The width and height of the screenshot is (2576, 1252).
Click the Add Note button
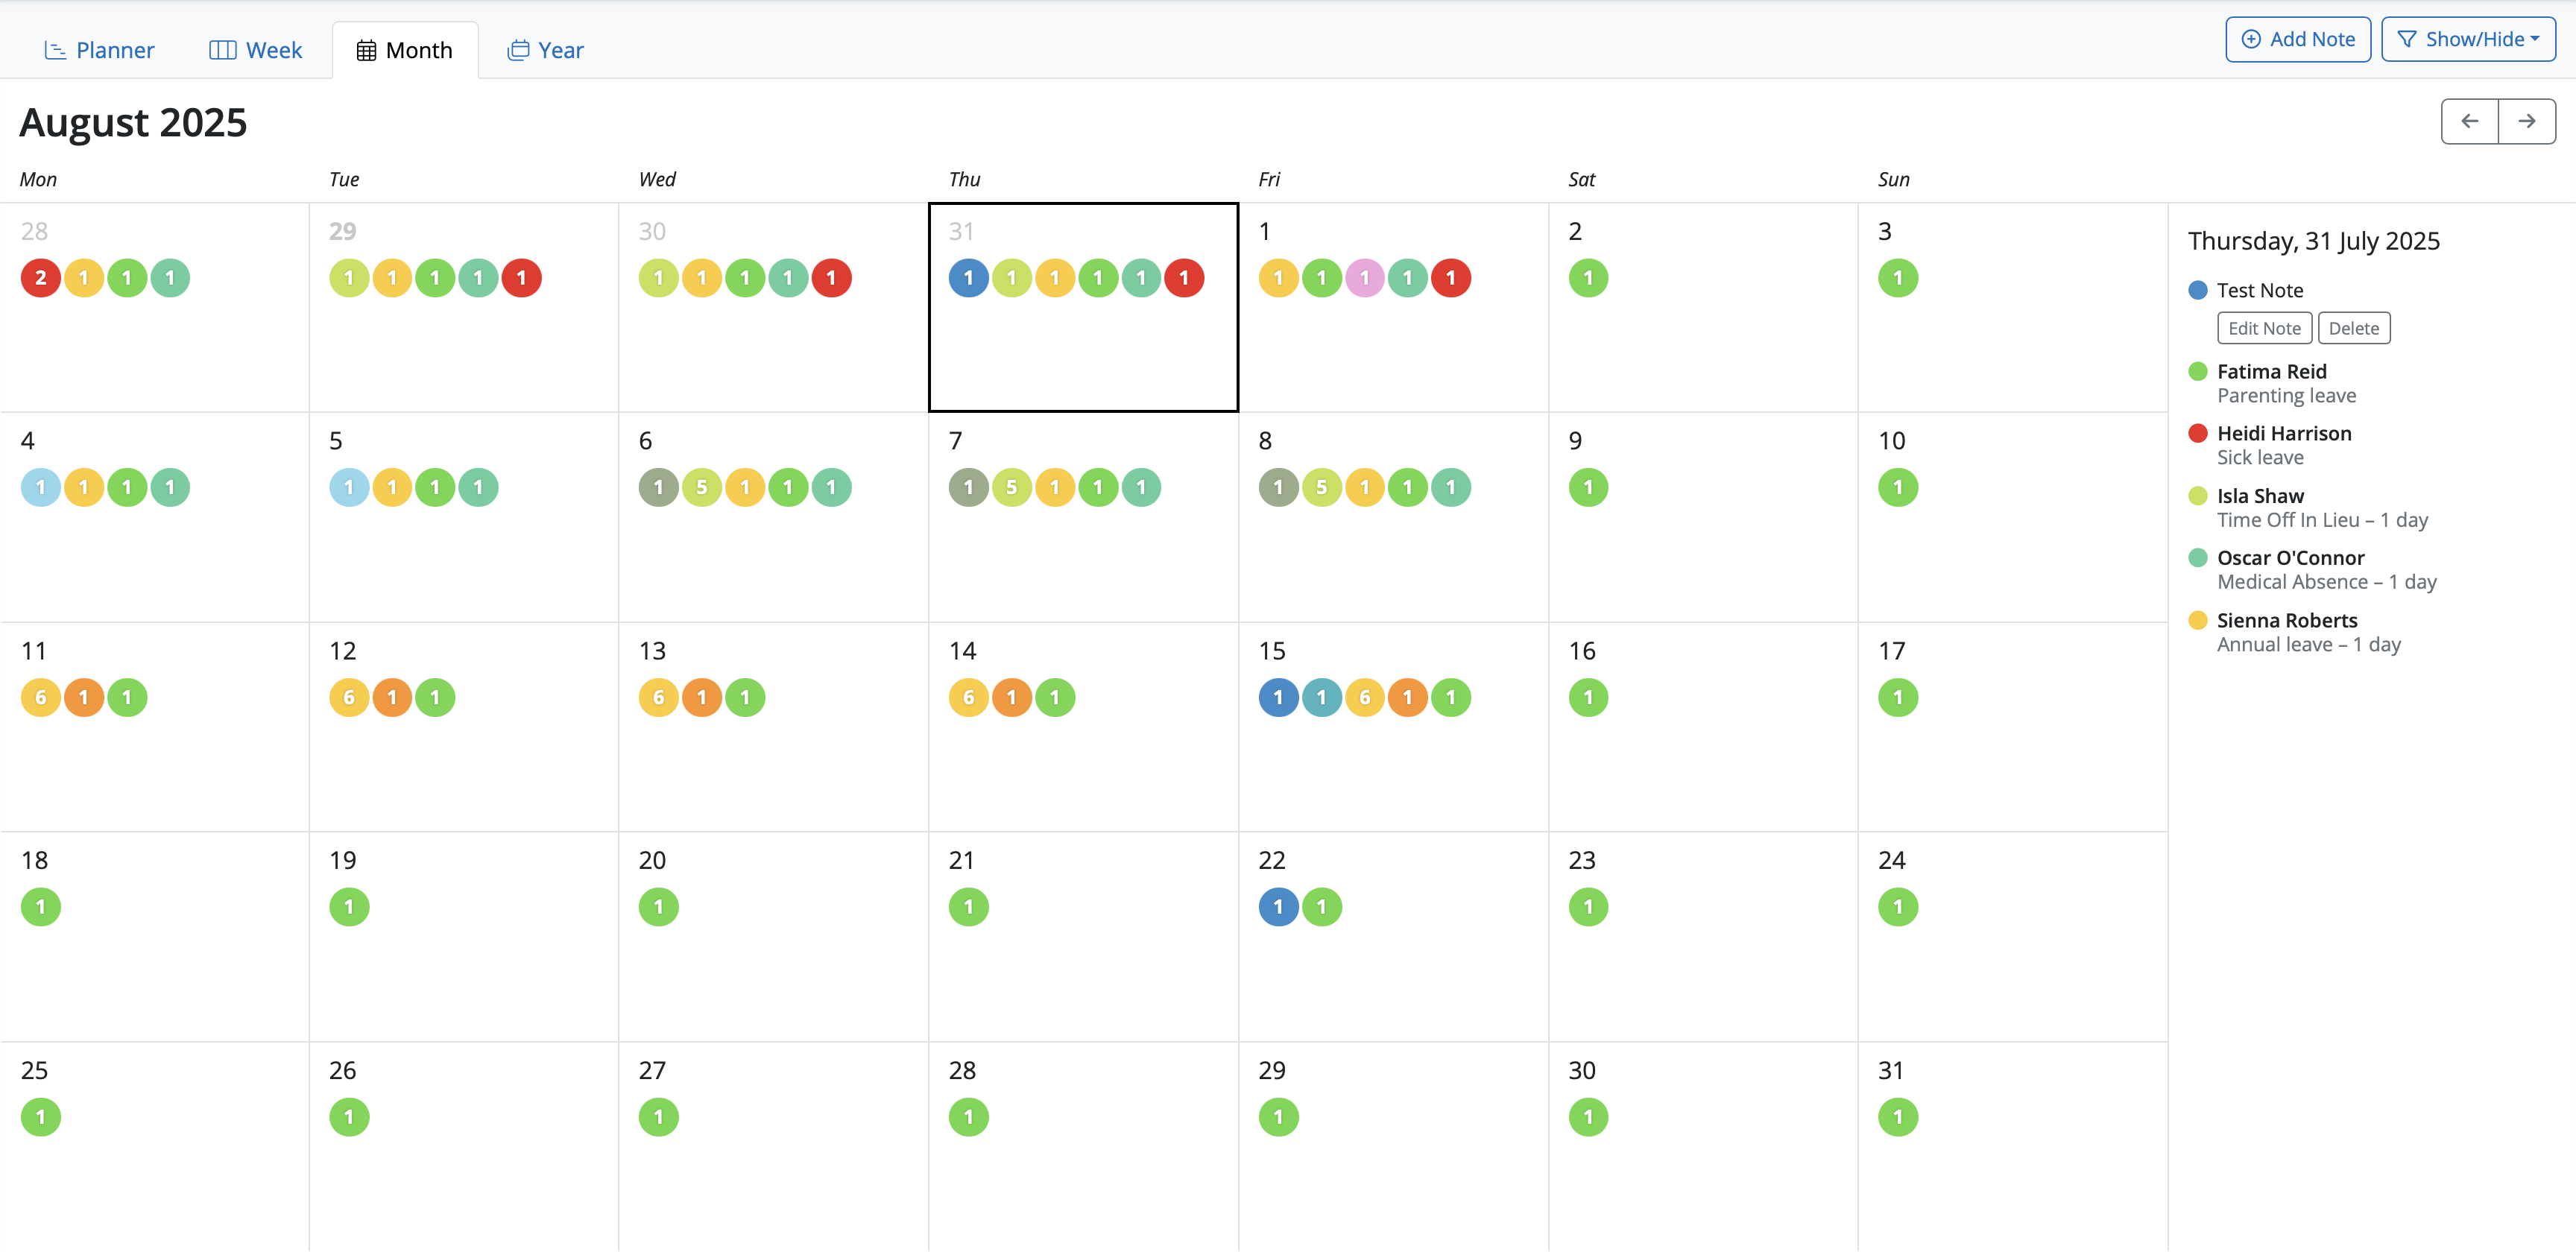2297,39
